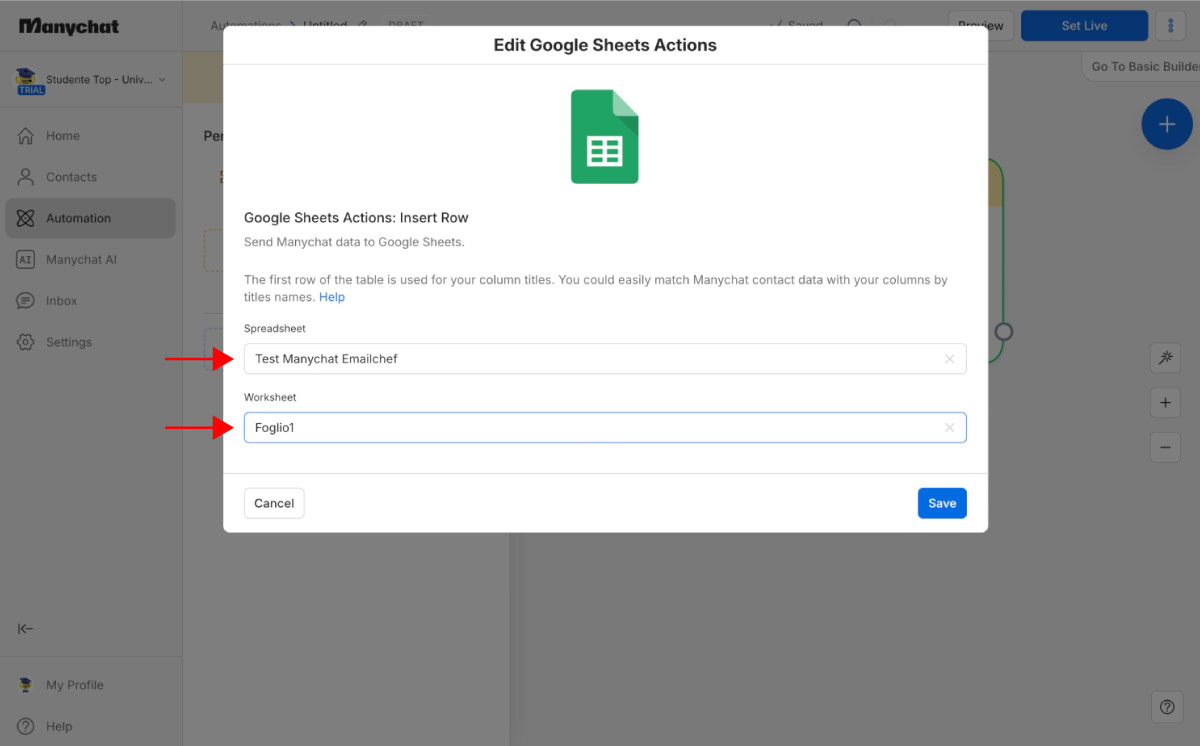Open the three-dot more options menu
The width and height of the screenshot is (1200, 746).
(1171, 26)
